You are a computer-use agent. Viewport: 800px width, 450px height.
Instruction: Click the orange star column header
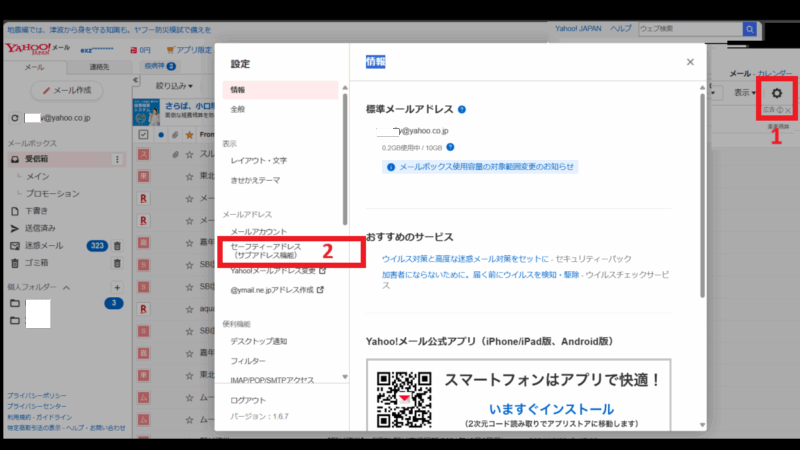[x=189, y=135]
